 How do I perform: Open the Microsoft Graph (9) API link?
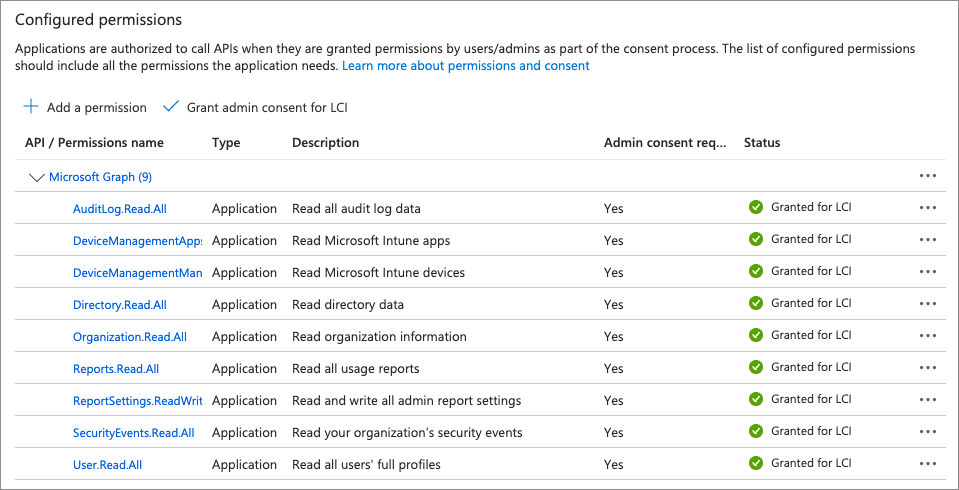[x=100, y=177]
